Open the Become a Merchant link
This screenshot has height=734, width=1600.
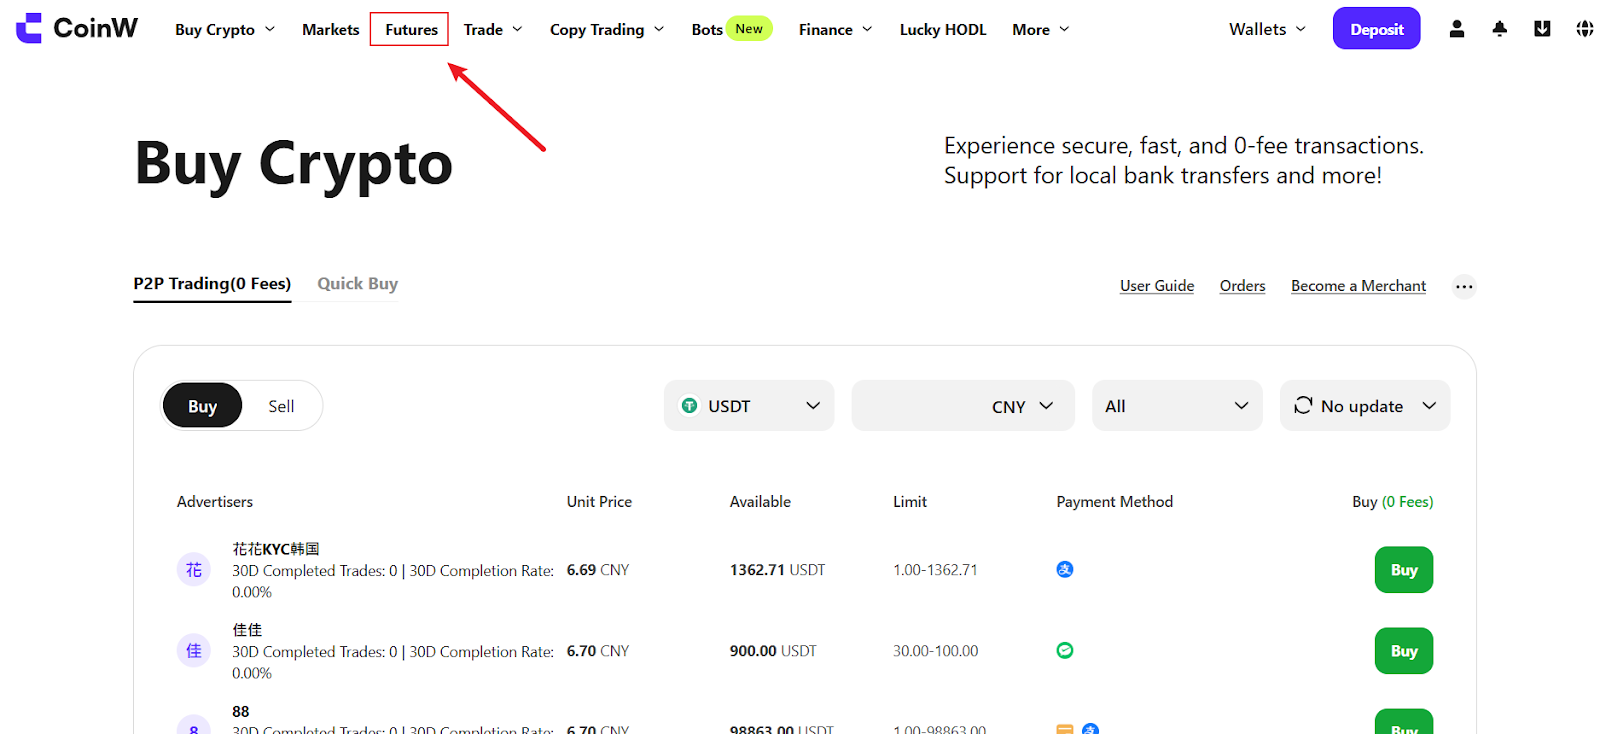pos(1359,286)
